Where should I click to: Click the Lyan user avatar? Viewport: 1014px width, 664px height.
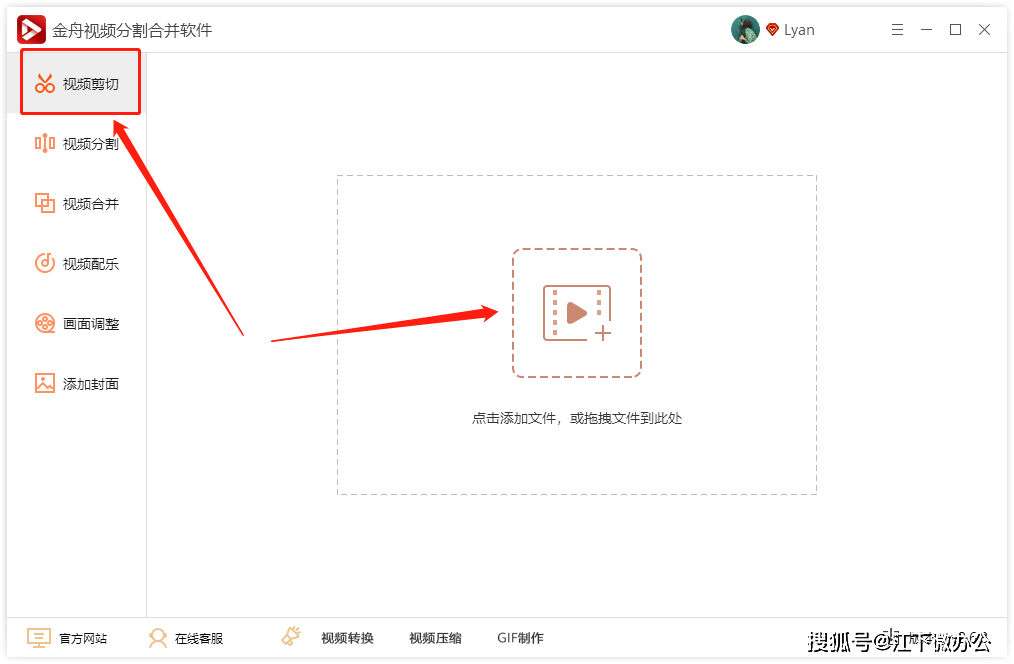click(745, 30)
